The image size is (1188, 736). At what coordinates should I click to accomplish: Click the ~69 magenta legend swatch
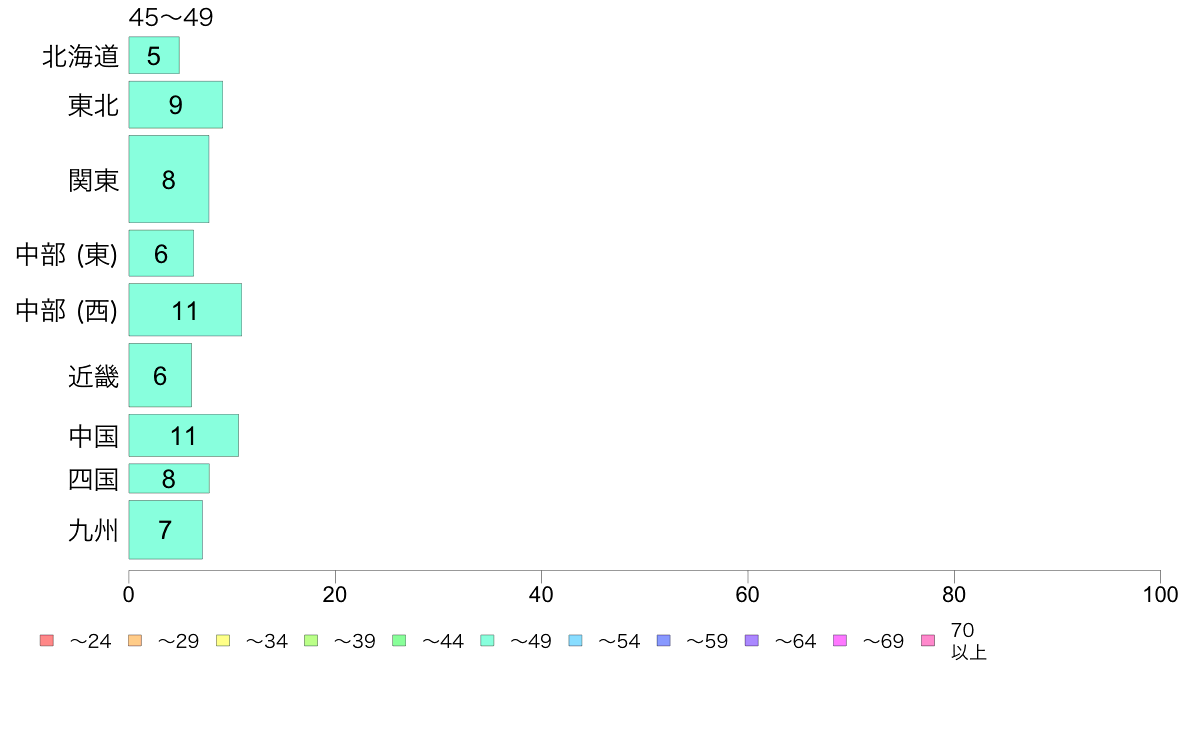tap(839, 640)
